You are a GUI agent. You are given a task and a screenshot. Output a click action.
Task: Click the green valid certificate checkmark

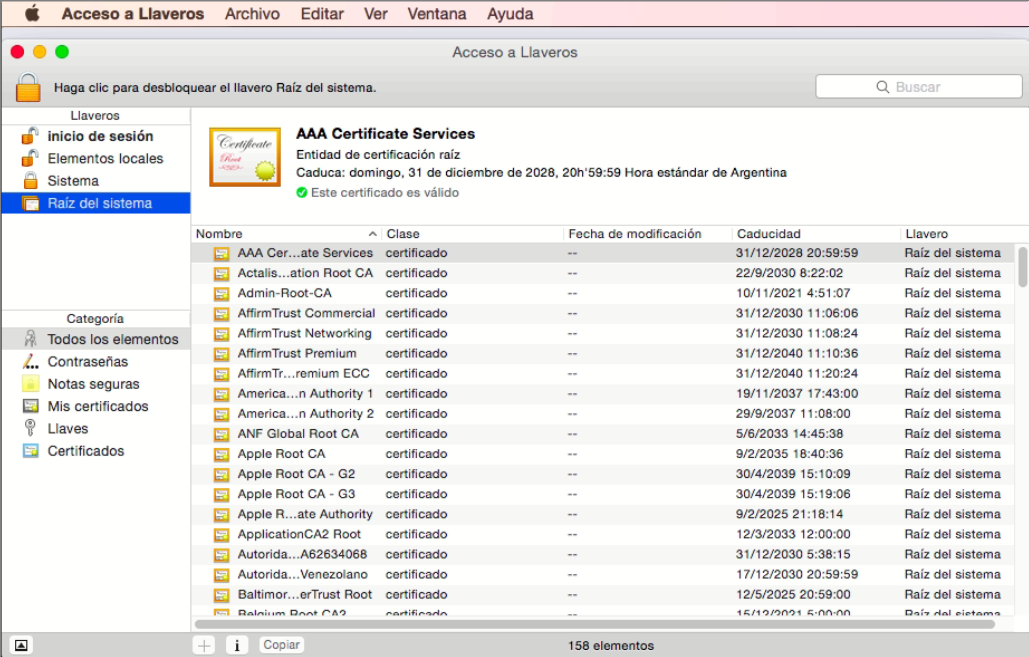click(302, 193)
